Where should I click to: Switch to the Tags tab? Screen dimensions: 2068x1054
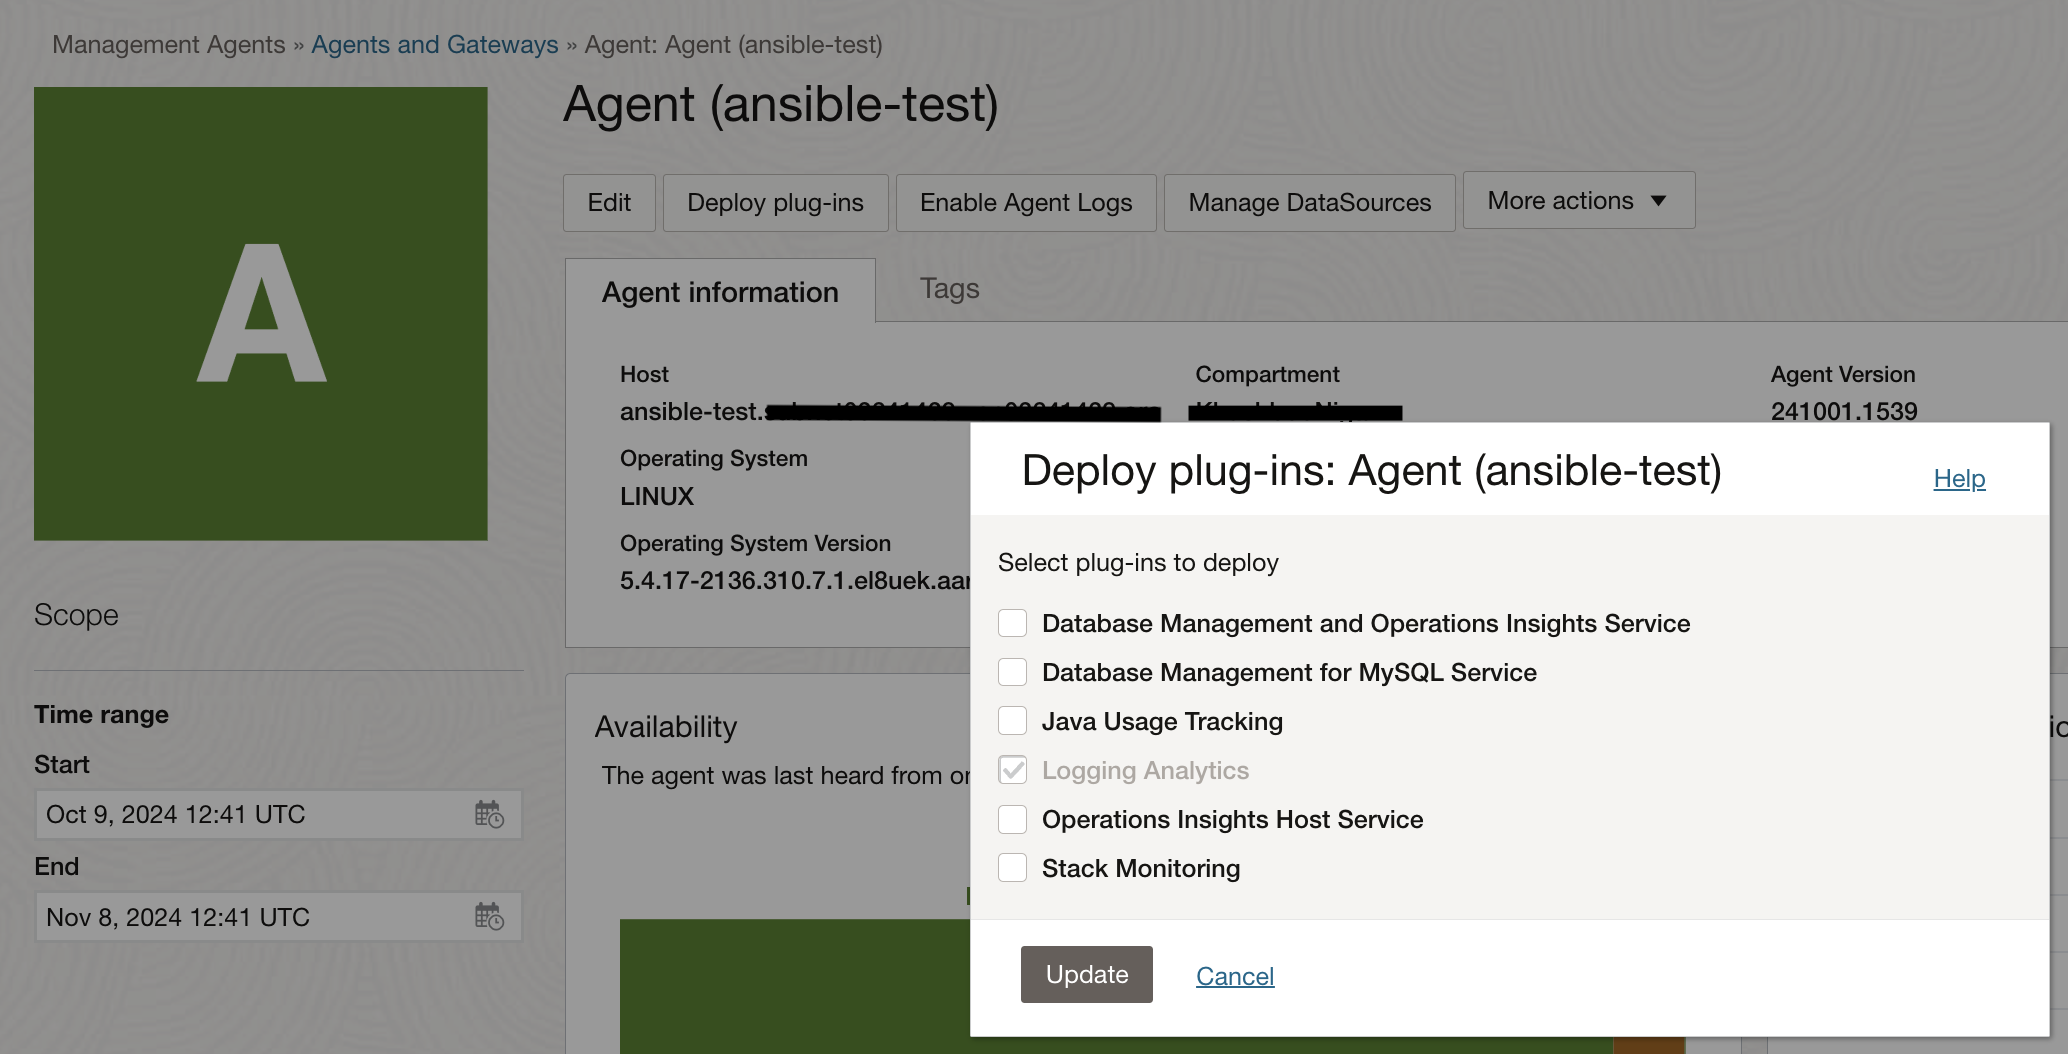click(949, 289)
